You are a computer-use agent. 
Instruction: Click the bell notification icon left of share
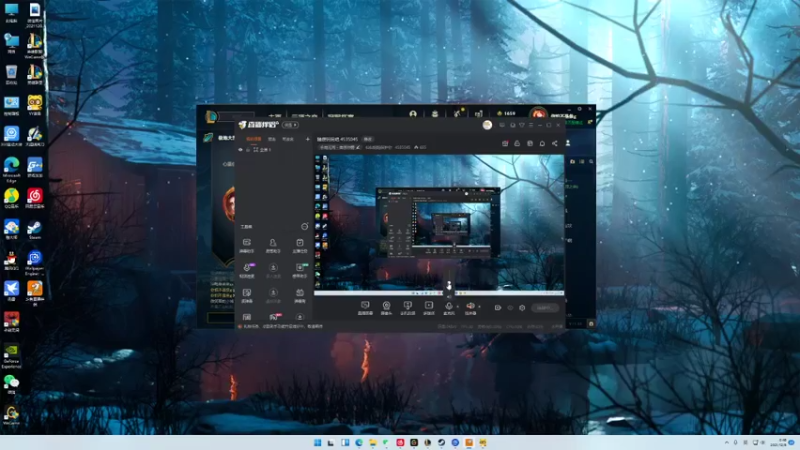(542, 143)
